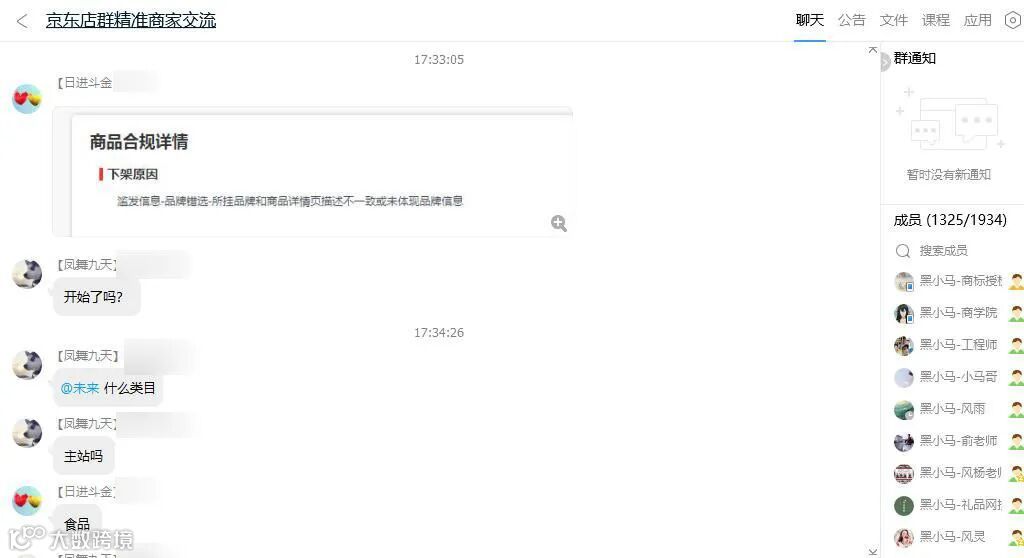
Task: Select member 黑小马-俞老师
Action: pos(957,442)
